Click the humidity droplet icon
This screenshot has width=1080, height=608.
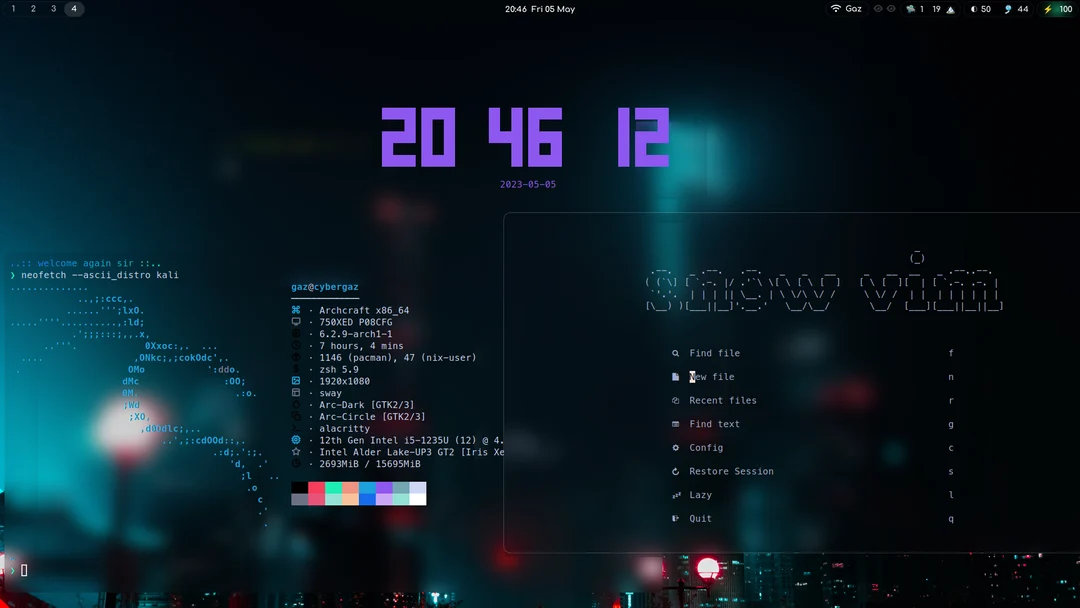click(x=1009, y=8)
